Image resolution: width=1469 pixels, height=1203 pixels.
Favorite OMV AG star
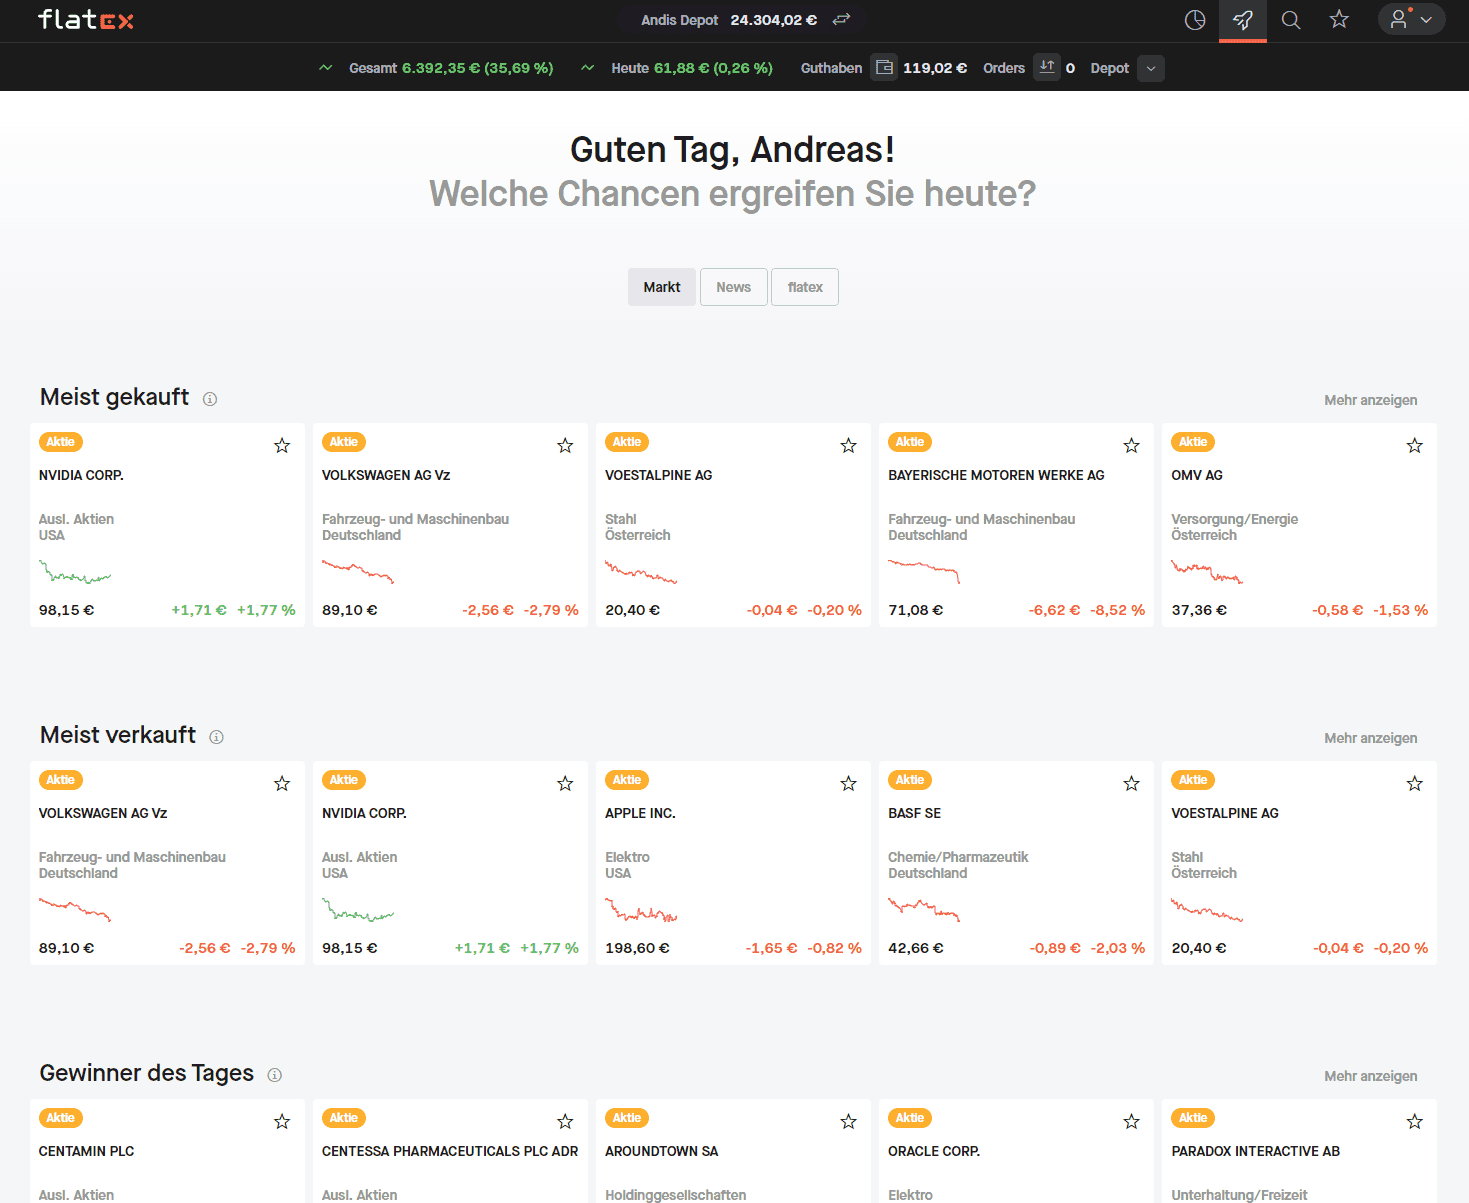coord(1414,446)
